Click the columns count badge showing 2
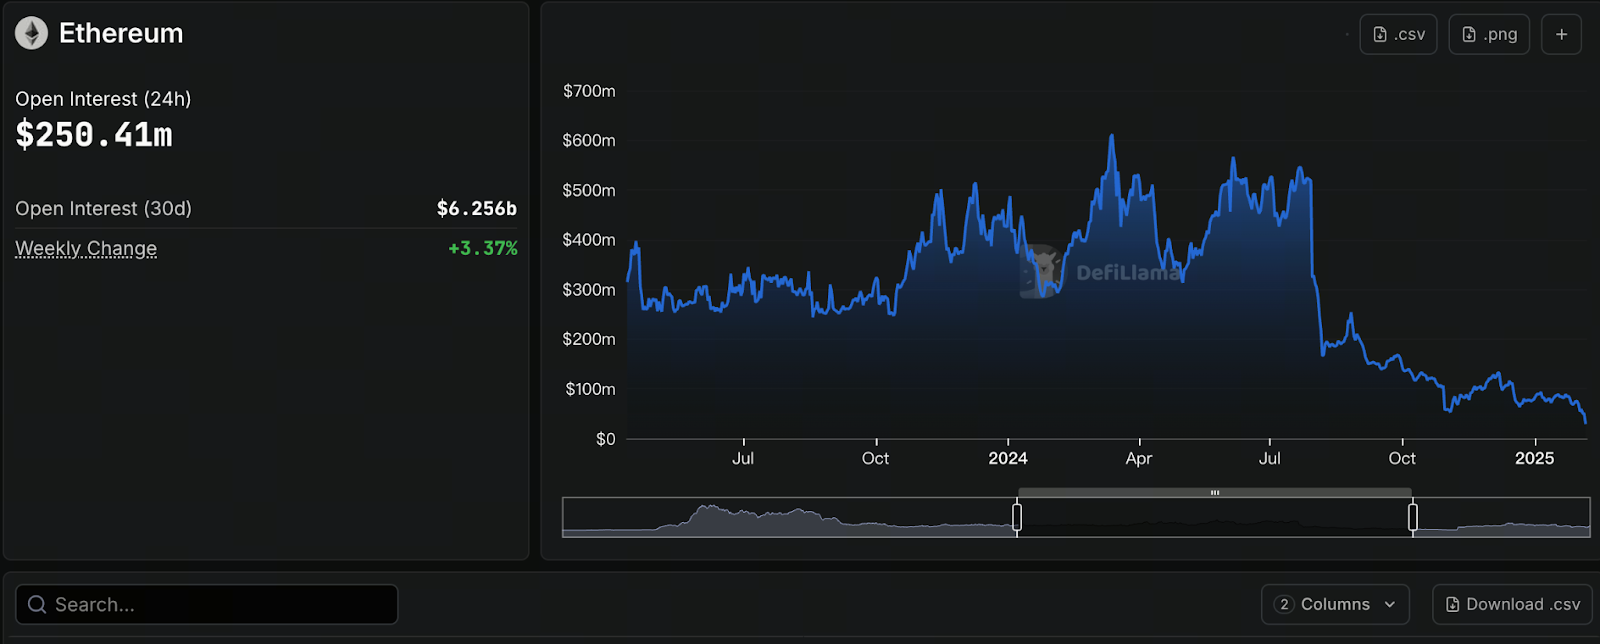The height and width of the screenshot is (644, 1600). [x=1284, y=605]
